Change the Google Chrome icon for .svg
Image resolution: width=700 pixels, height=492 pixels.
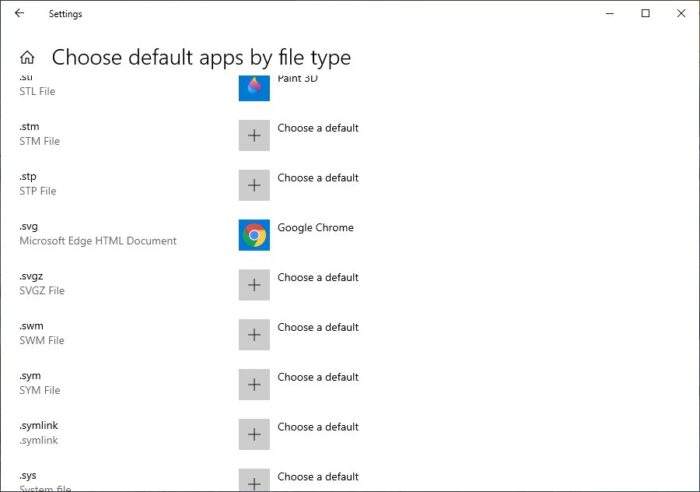tap(254, 235)
